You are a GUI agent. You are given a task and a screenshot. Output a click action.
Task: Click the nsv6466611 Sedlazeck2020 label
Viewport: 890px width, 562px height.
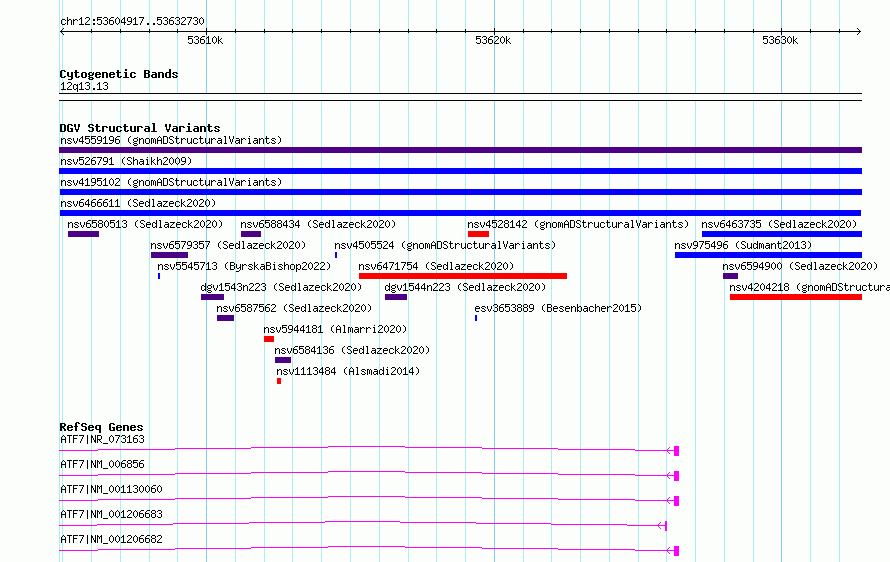[138, 203]
